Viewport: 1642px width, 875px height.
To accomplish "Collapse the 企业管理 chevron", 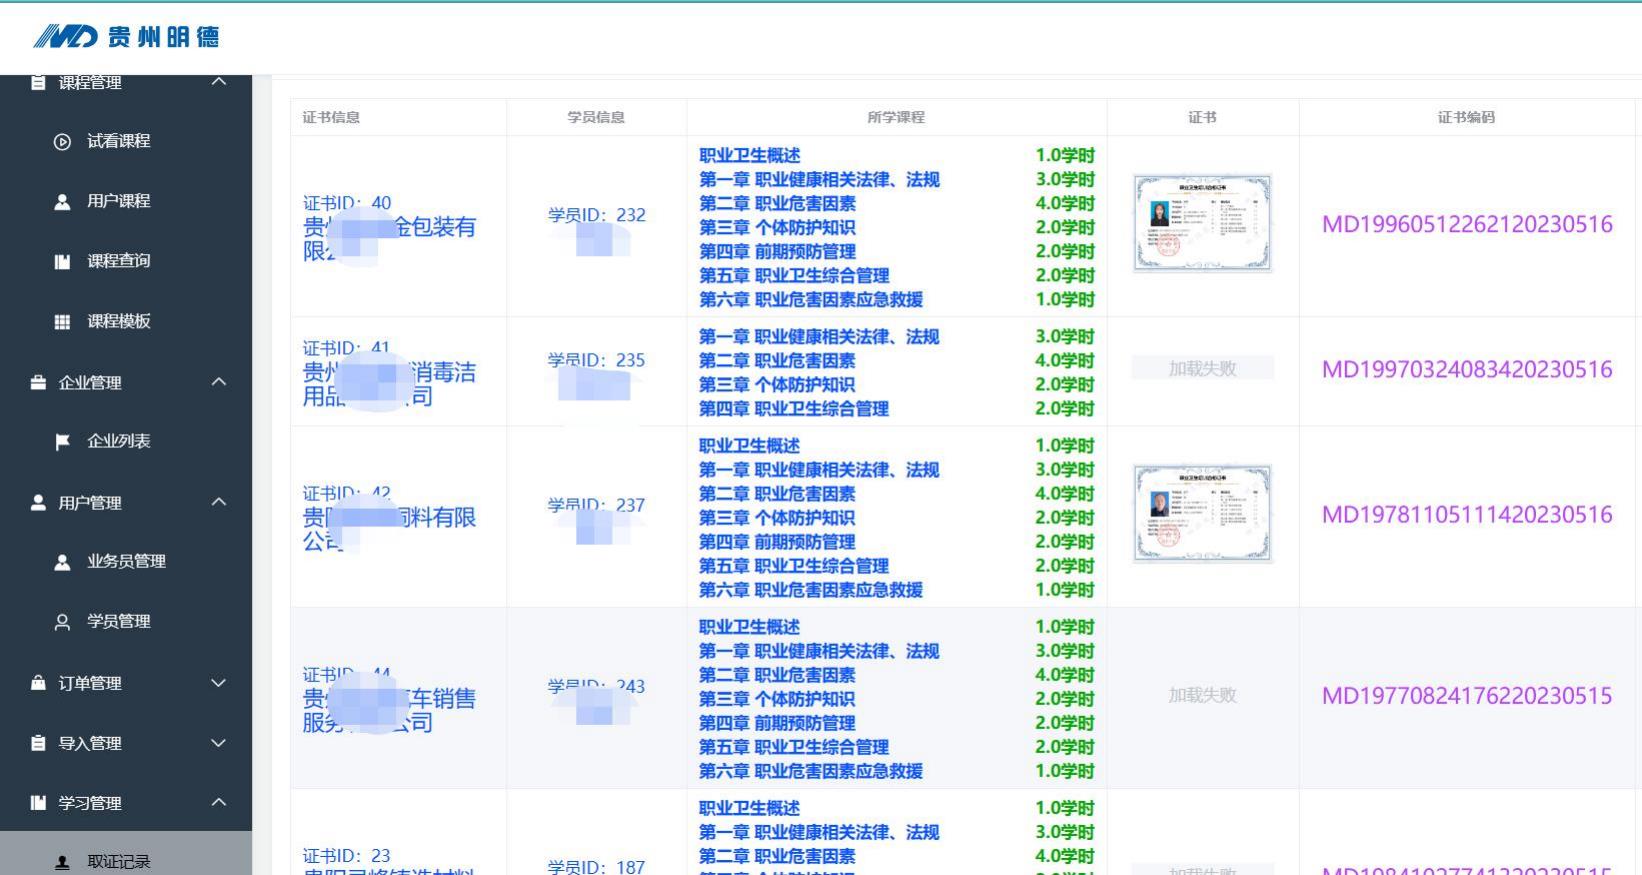I will 219,382.
